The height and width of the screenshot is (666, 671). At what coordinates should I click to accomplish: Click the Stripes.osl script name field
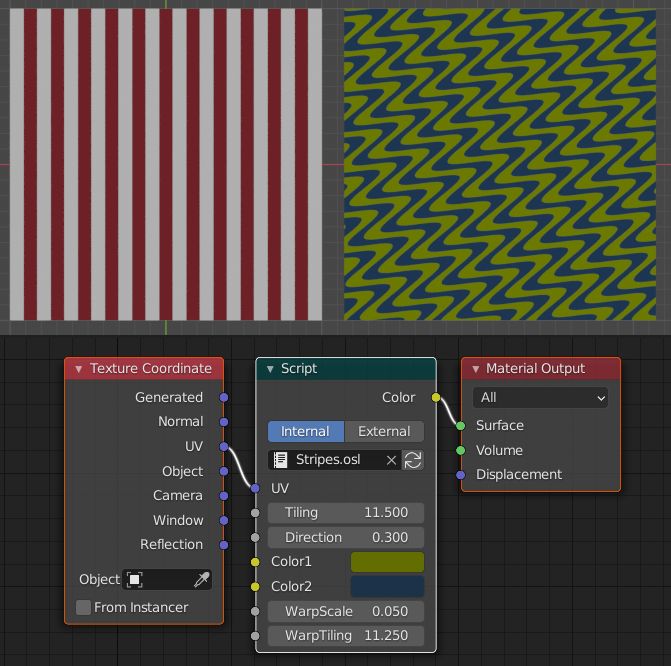[335, 460]
